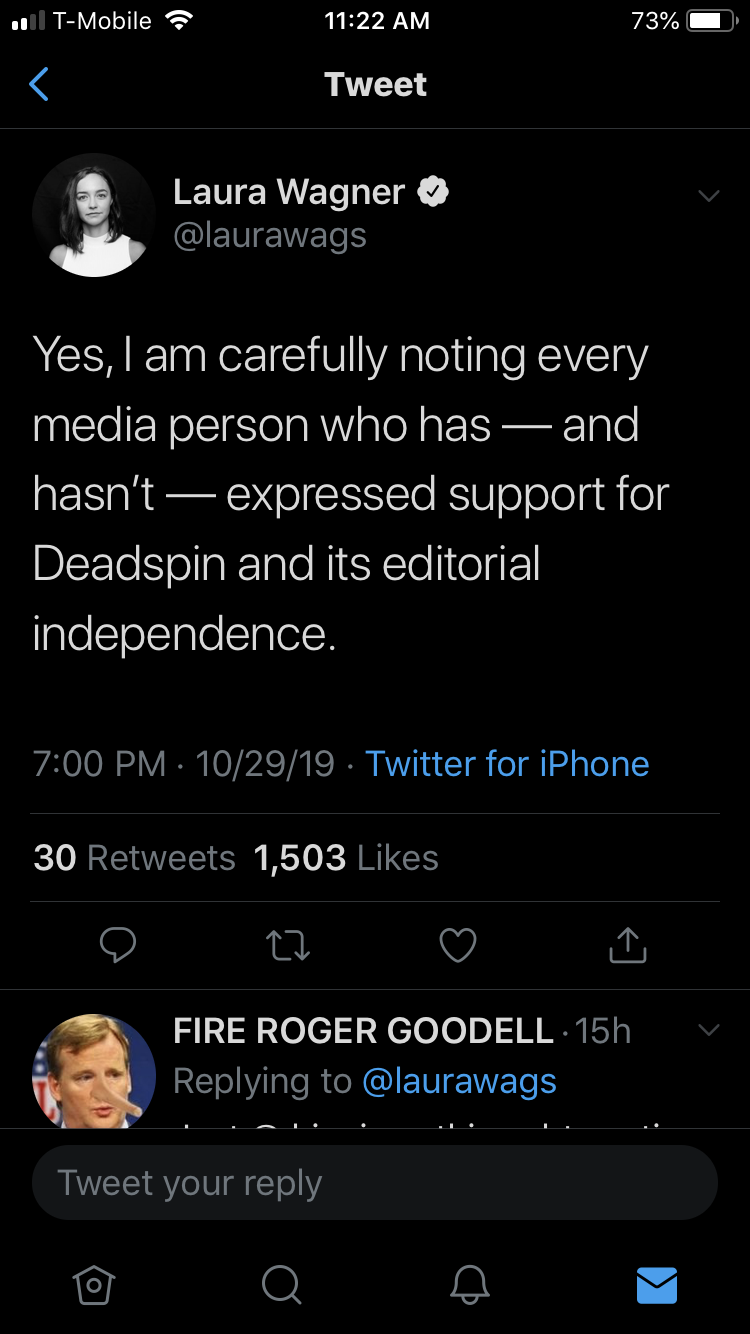Open FIRE ROGER GOODELL's avatar
This screenshot has width=750, height=1334.
click(x=94, y=1072)
